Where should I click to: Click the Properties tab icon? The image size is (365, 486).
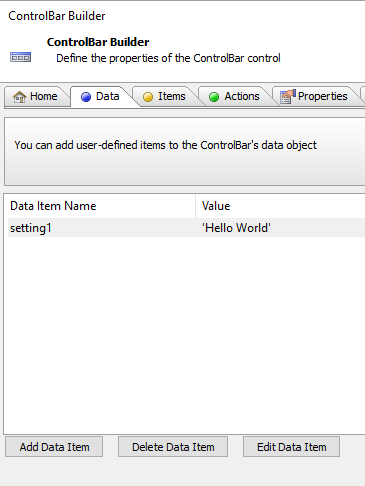pos(288,97)
